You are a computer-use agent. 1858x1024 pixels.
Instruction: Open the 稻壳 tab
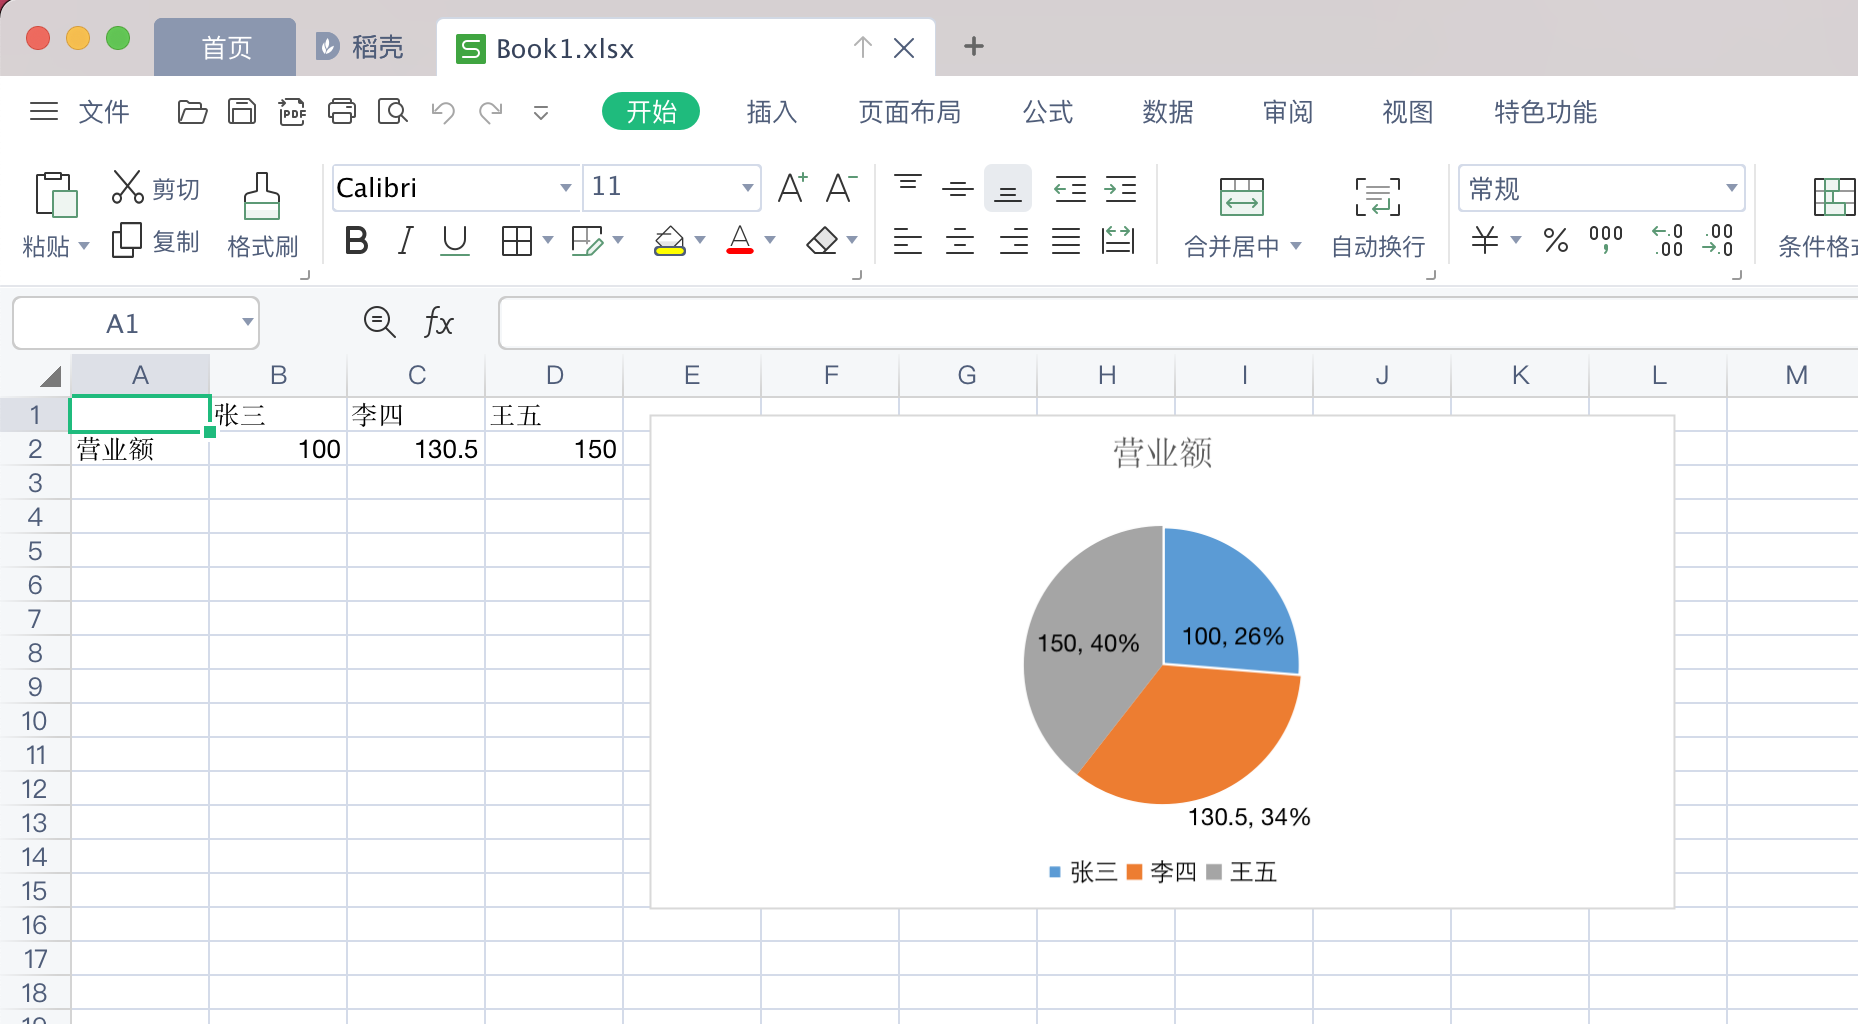click(x=360, y=47)
